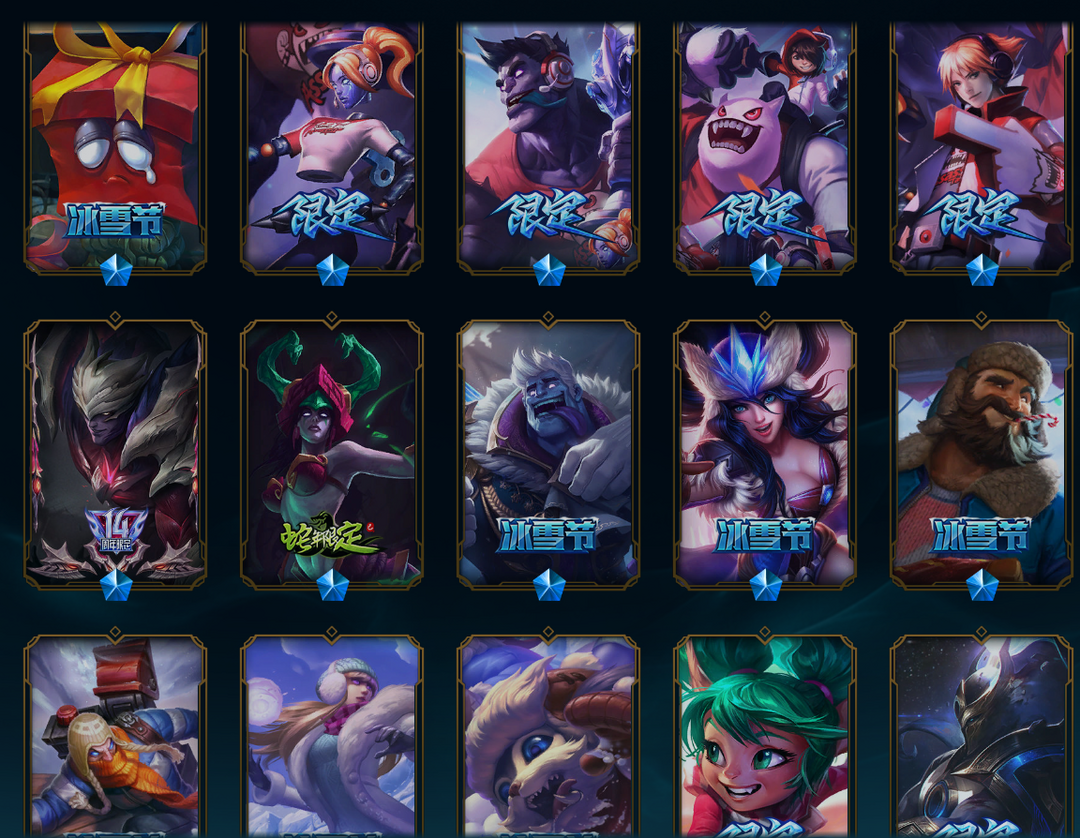Click blue gem under red gift-box skin card
The height and width of the screenshot is (838, 1080).
(x=116, y=270)
